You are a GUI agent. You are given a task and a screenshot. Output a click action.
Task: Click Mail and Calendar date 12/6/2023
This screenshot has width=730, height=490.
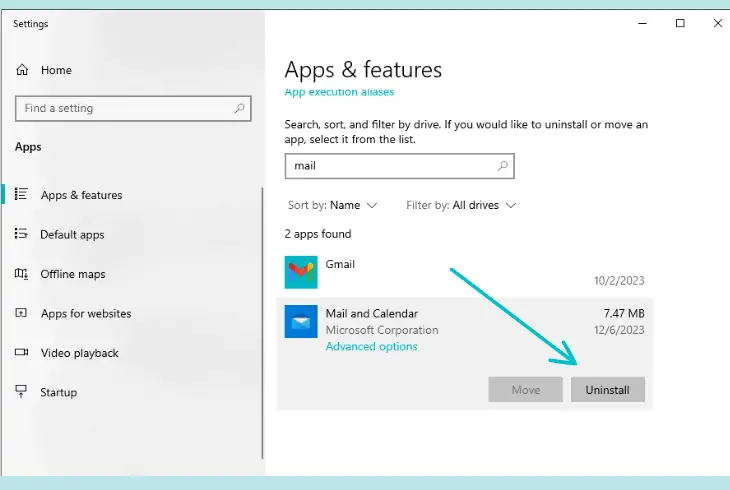pyautogui.click(x=619, y=330)
